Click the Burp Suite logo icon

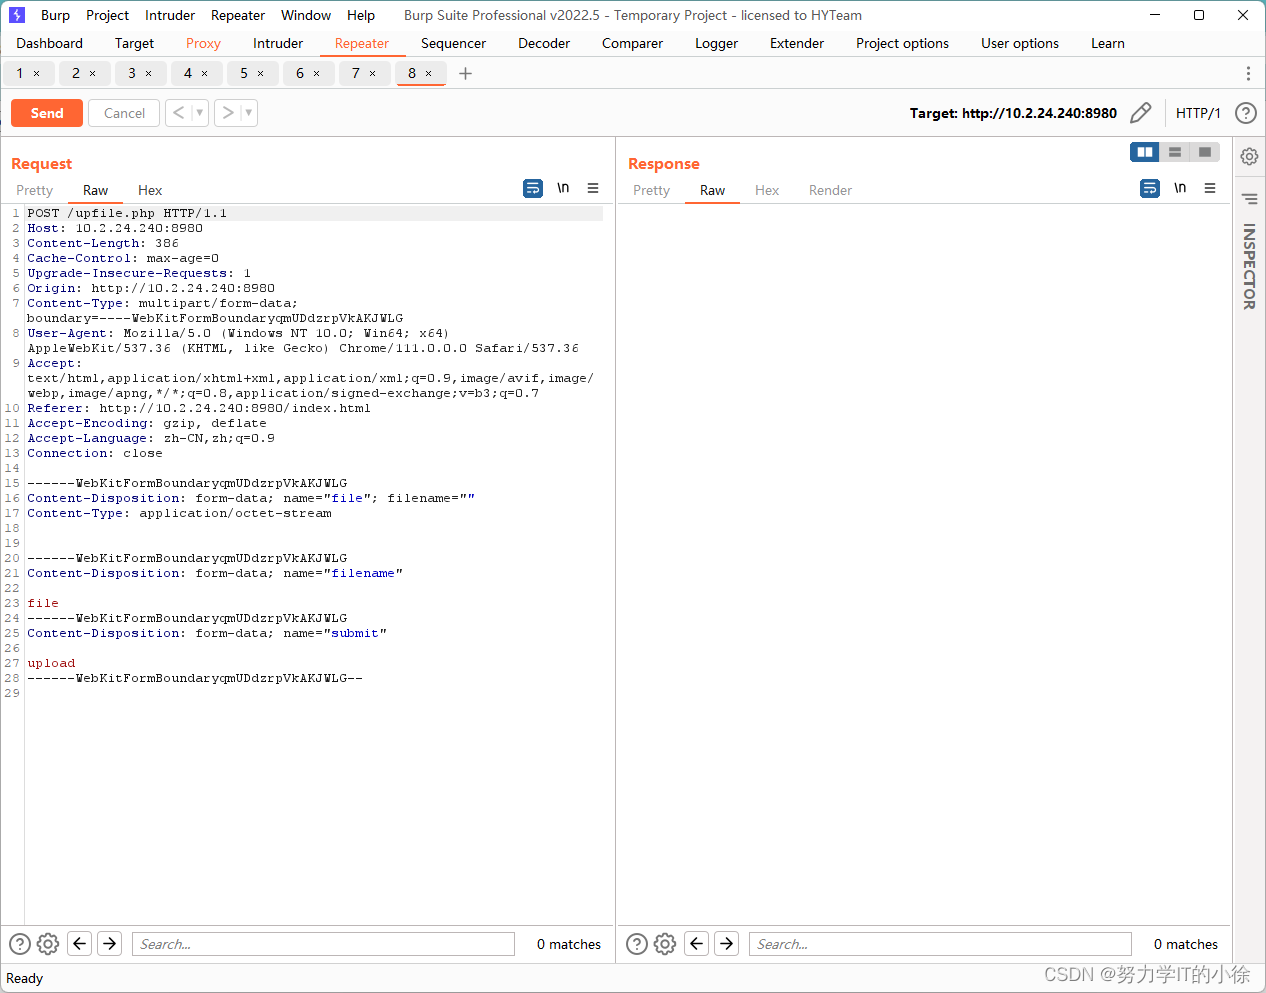[x=17, y=15]
